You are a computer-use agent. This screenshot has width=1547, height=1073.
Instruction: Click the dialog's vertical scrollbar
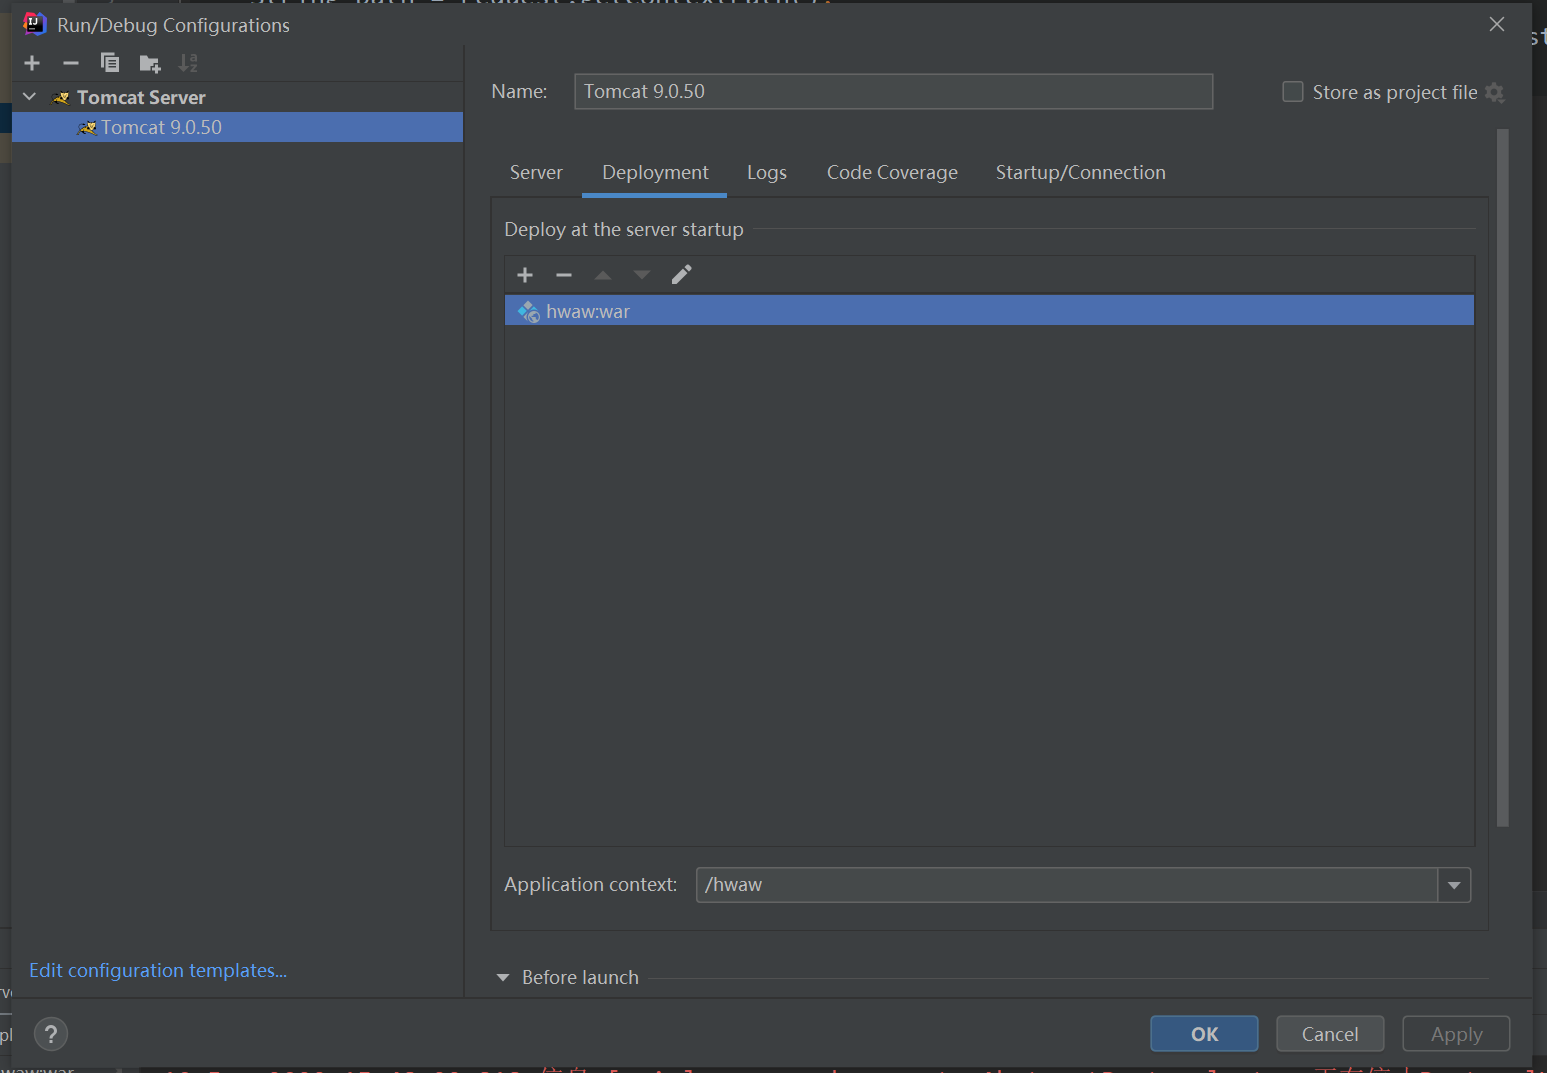pos(1502,478)
